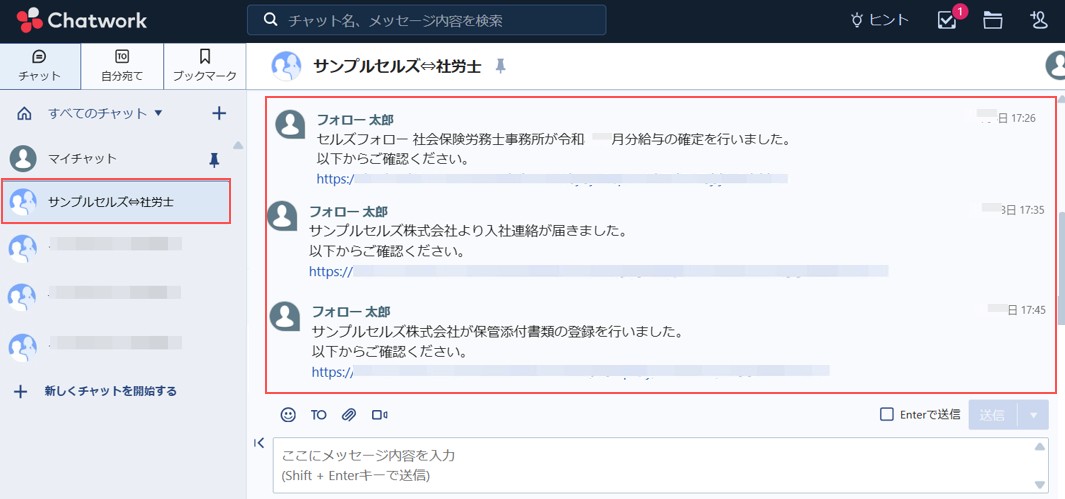Click the 給与の確定を行いました message text
Viewport: 1065px width, 499px height.
(553, 141)
